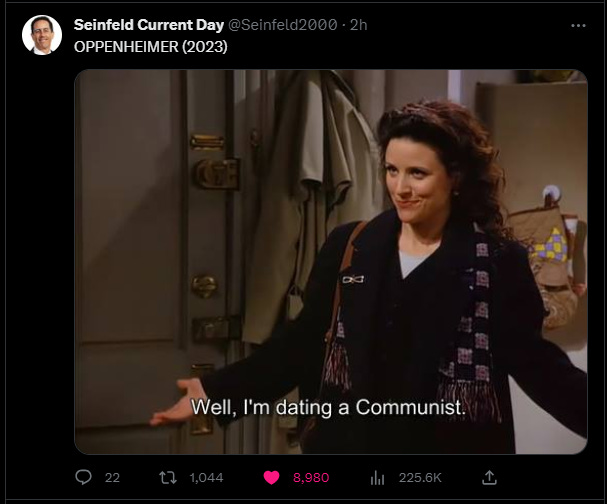
Task: Click the share upload arrow icon
Action: click(489, 477)
